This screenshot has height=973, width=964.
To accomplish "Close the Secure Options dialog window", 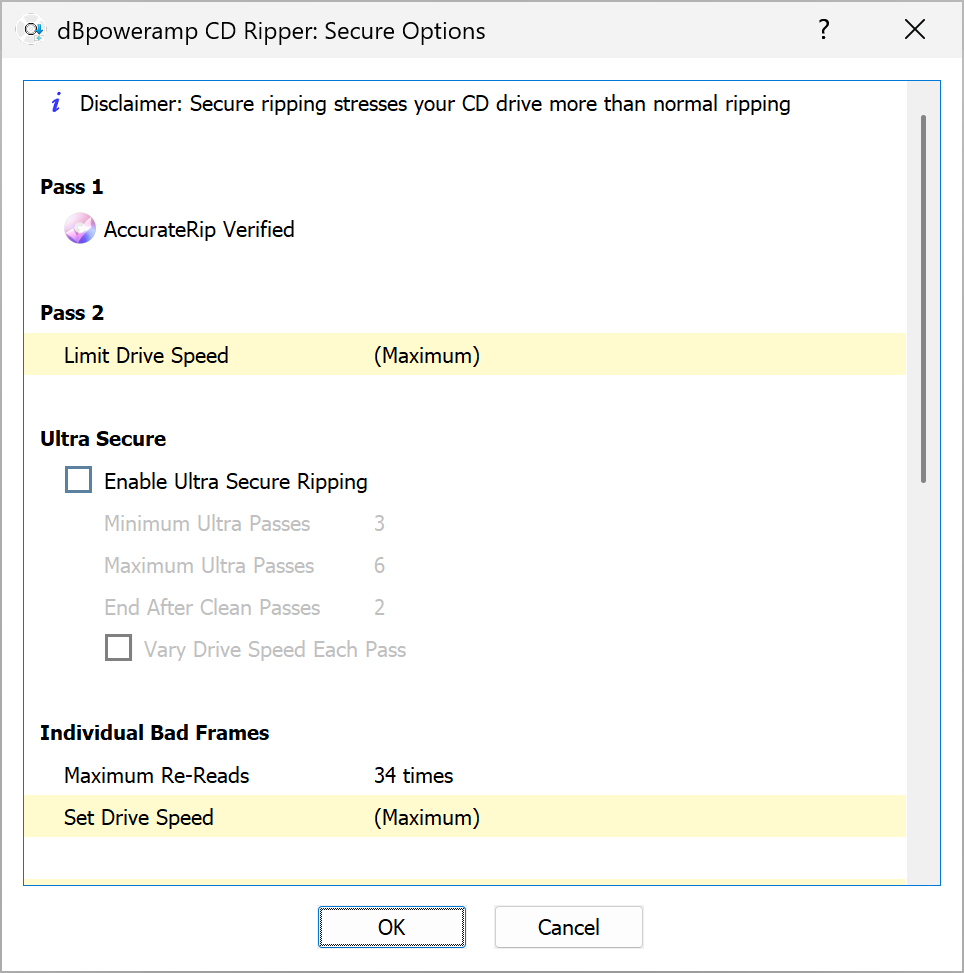I will tap(914, 30).
